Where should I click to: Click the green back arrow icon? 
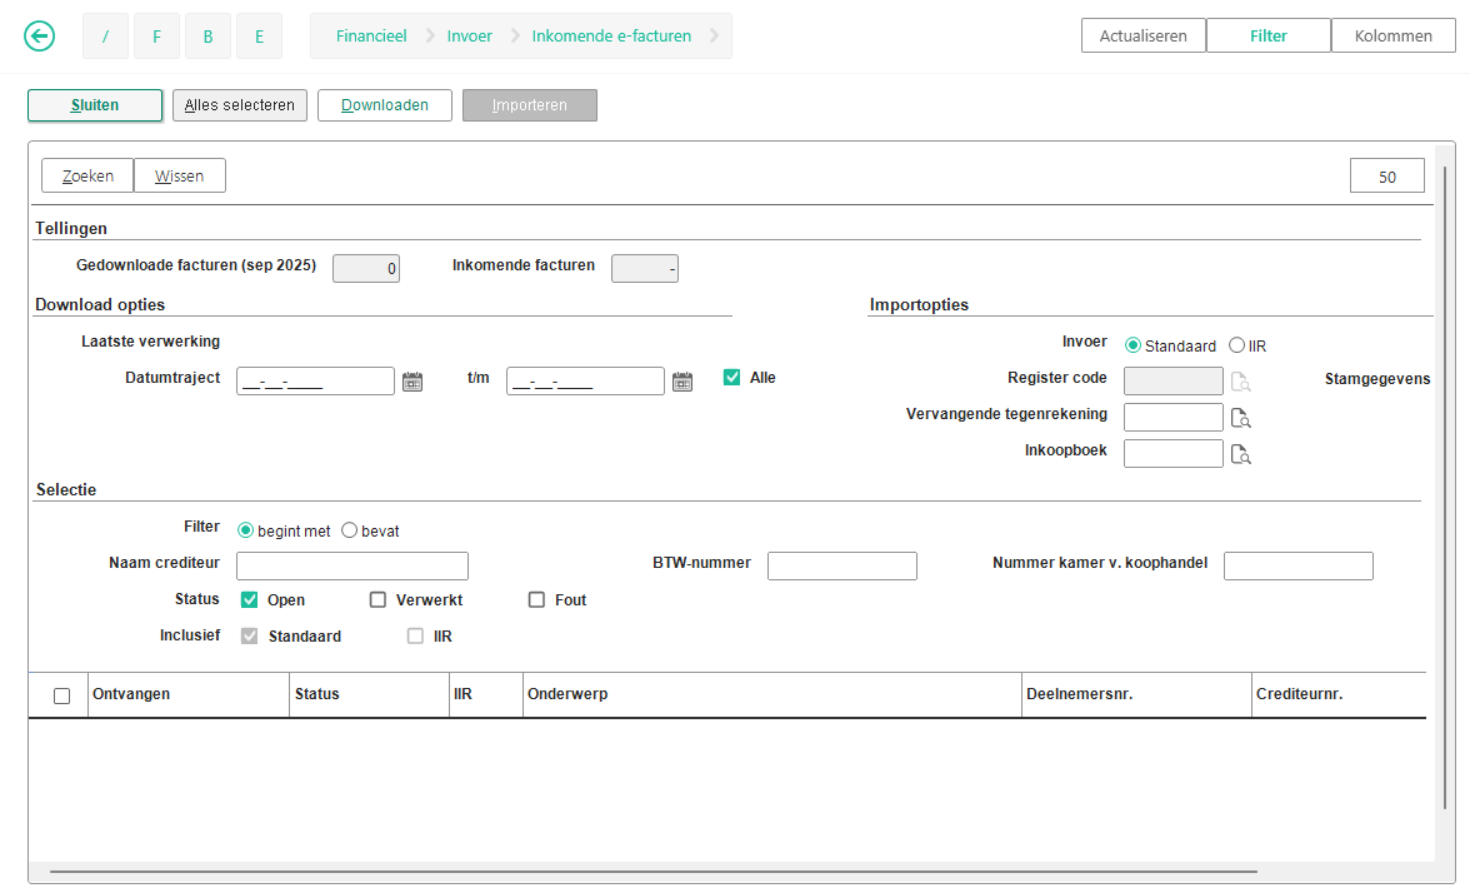39,36
